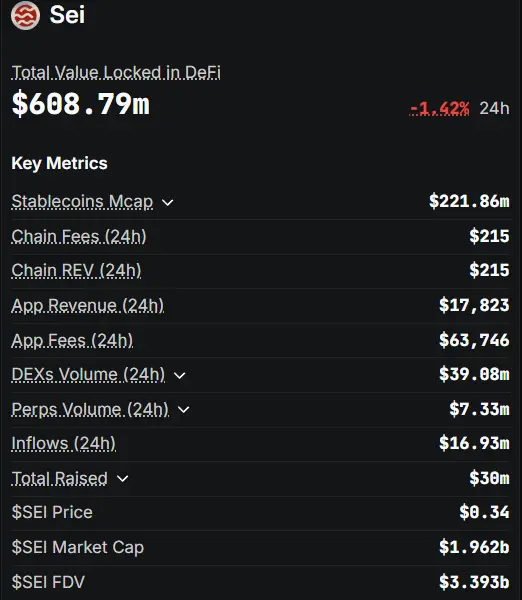522x600 pixels.
Task: Expand the DEXs Volume (24h) chevron
Action: [179, 375]
